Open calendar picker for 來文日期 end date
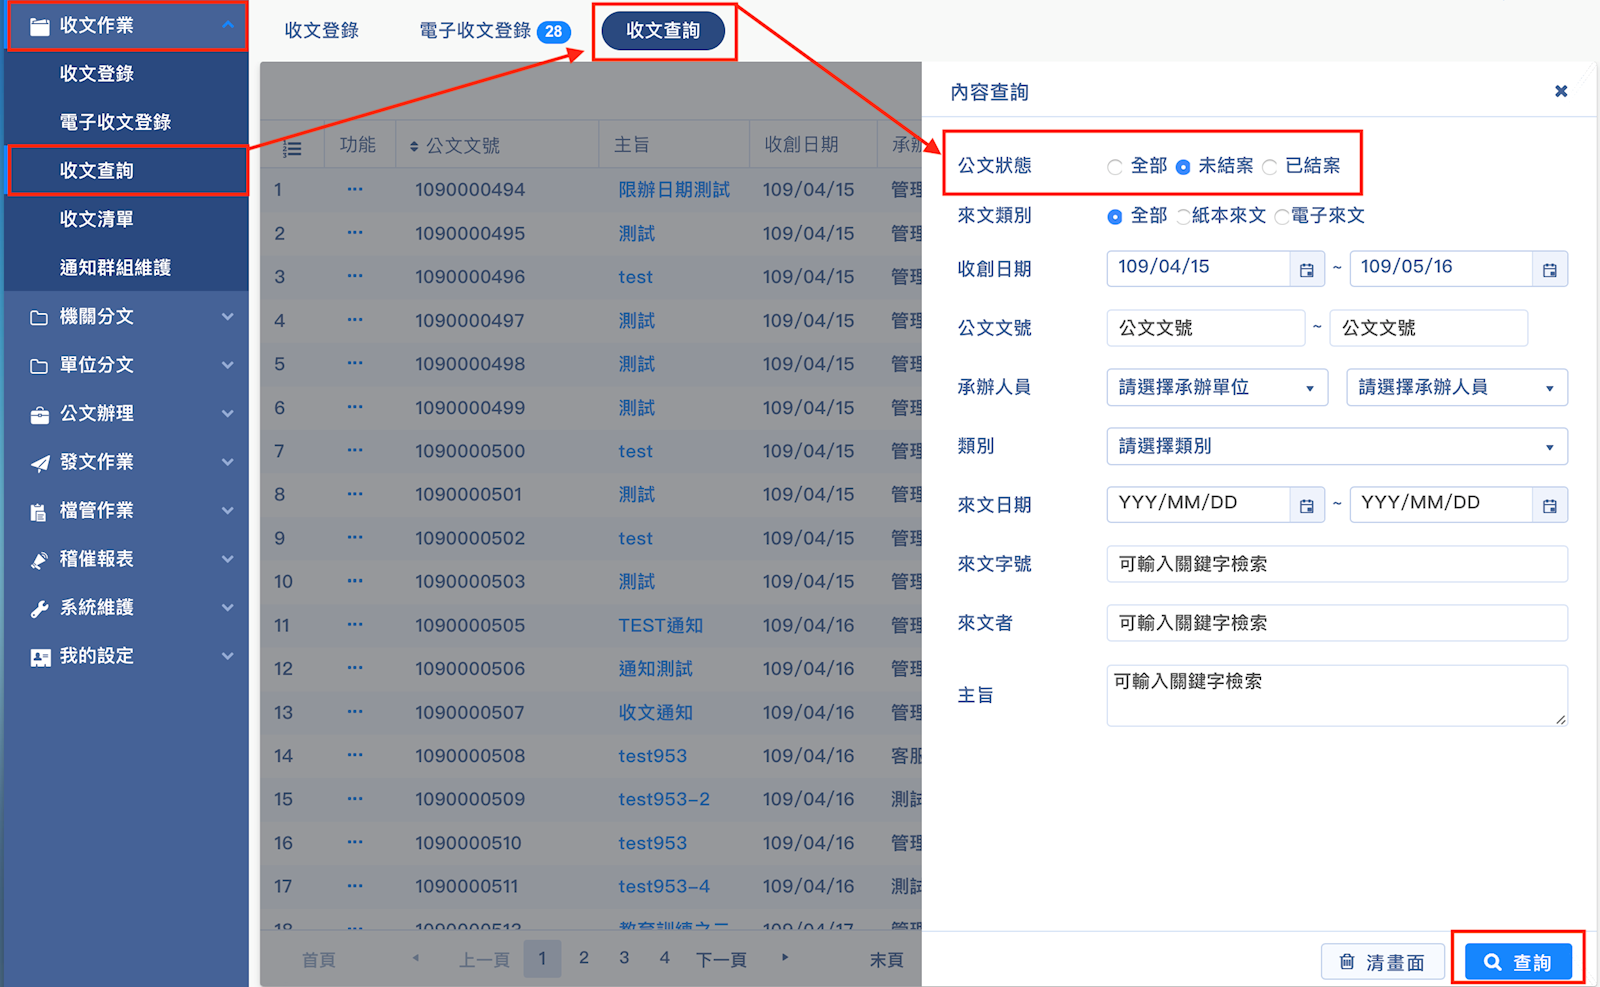 [1549, 506]
